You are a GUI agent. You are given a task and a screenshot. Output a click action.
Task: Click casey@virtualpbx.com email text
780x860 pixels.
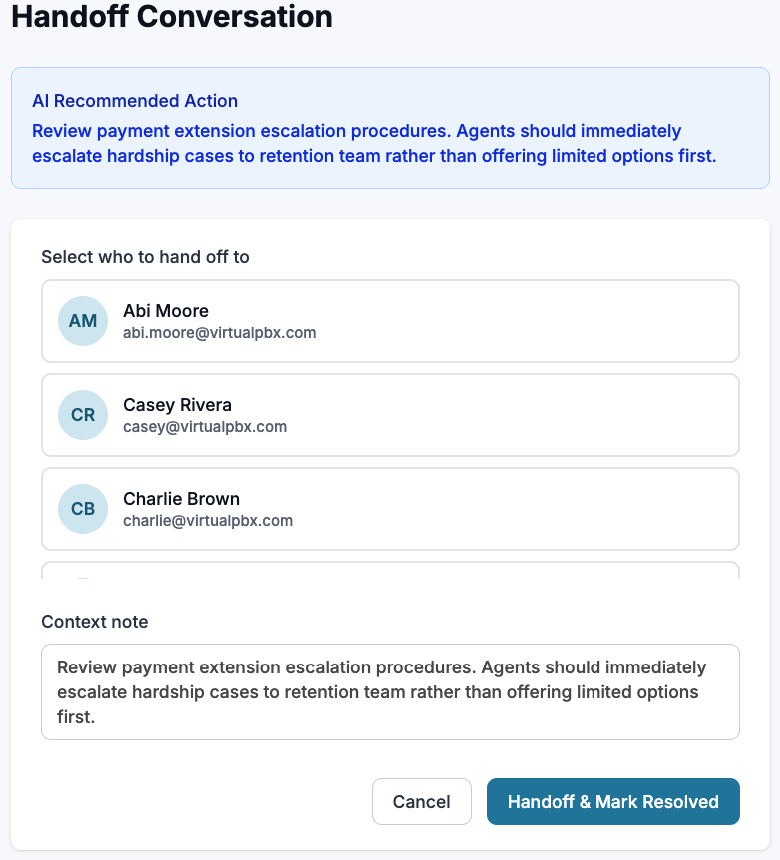pos(205,427)
